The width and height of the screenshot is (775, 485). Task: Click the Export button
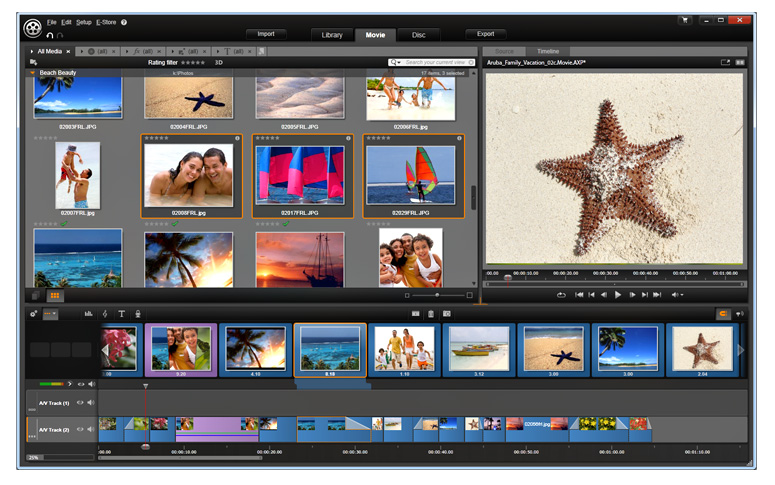[485, 34]
